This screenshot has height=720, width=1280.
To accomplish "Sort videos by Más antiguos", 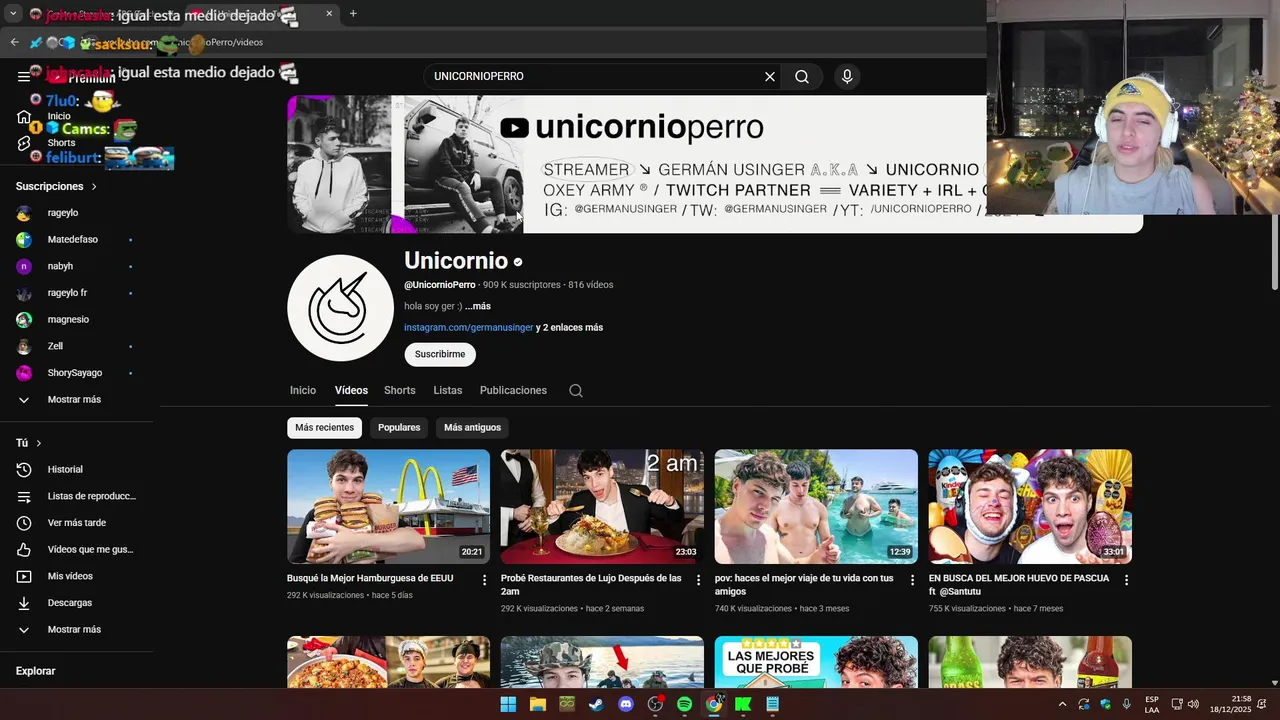I will [x=472, y=427].
